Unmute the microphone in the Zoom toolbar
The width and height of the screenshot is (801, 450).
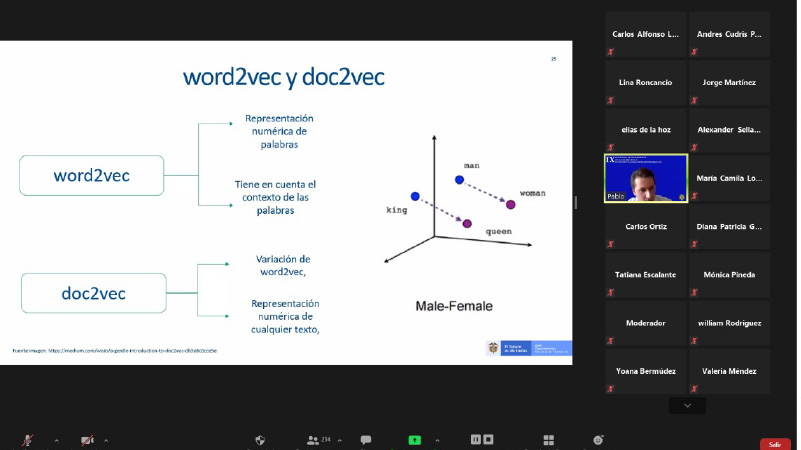[27, 440]
